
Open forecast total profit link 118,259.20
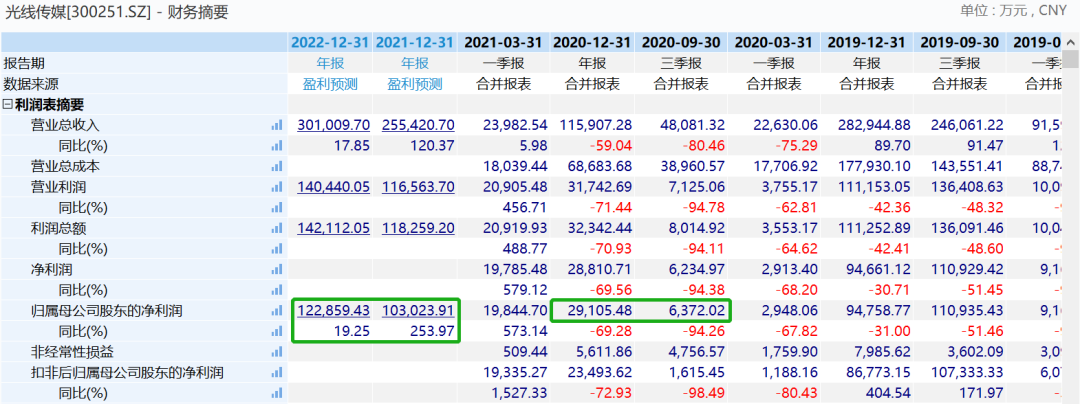pos(418,228)
